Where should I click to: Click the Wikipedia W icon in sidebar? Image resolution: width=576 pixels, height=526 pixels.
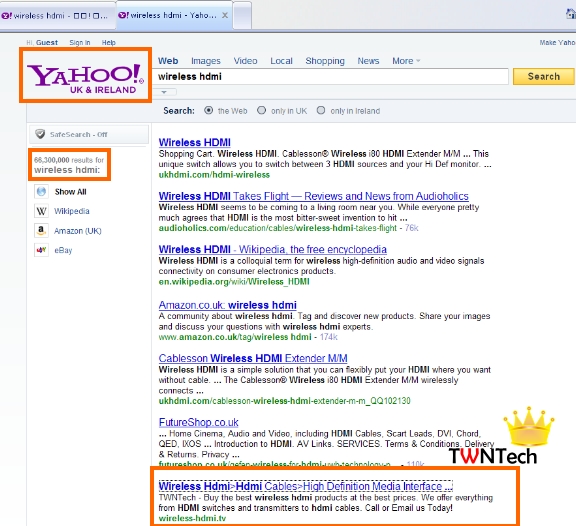pos(42,211)
